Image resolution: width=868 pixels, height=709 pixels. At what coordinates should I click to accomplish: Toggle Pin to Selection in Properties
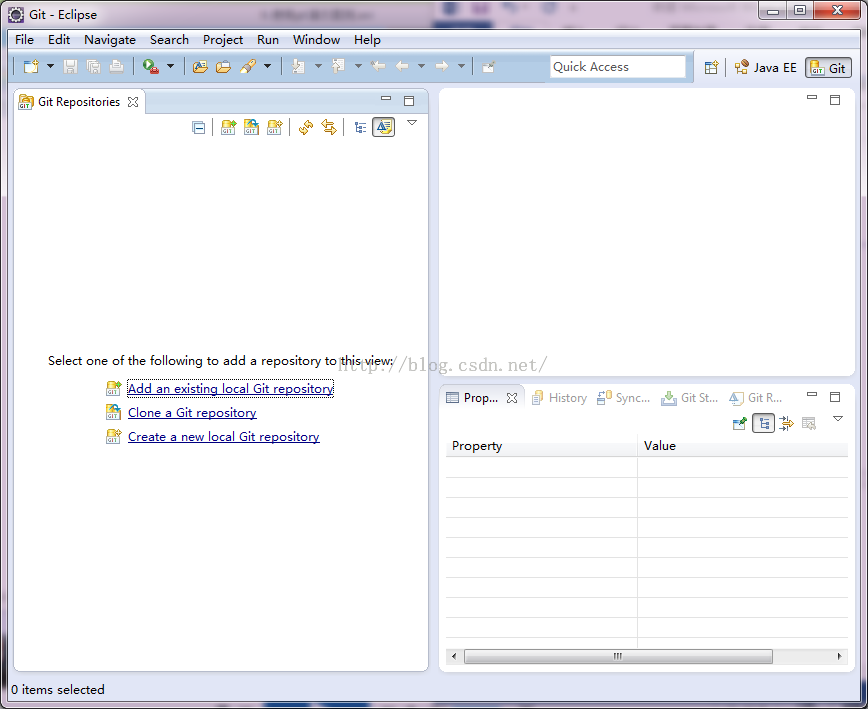[740, 424]
